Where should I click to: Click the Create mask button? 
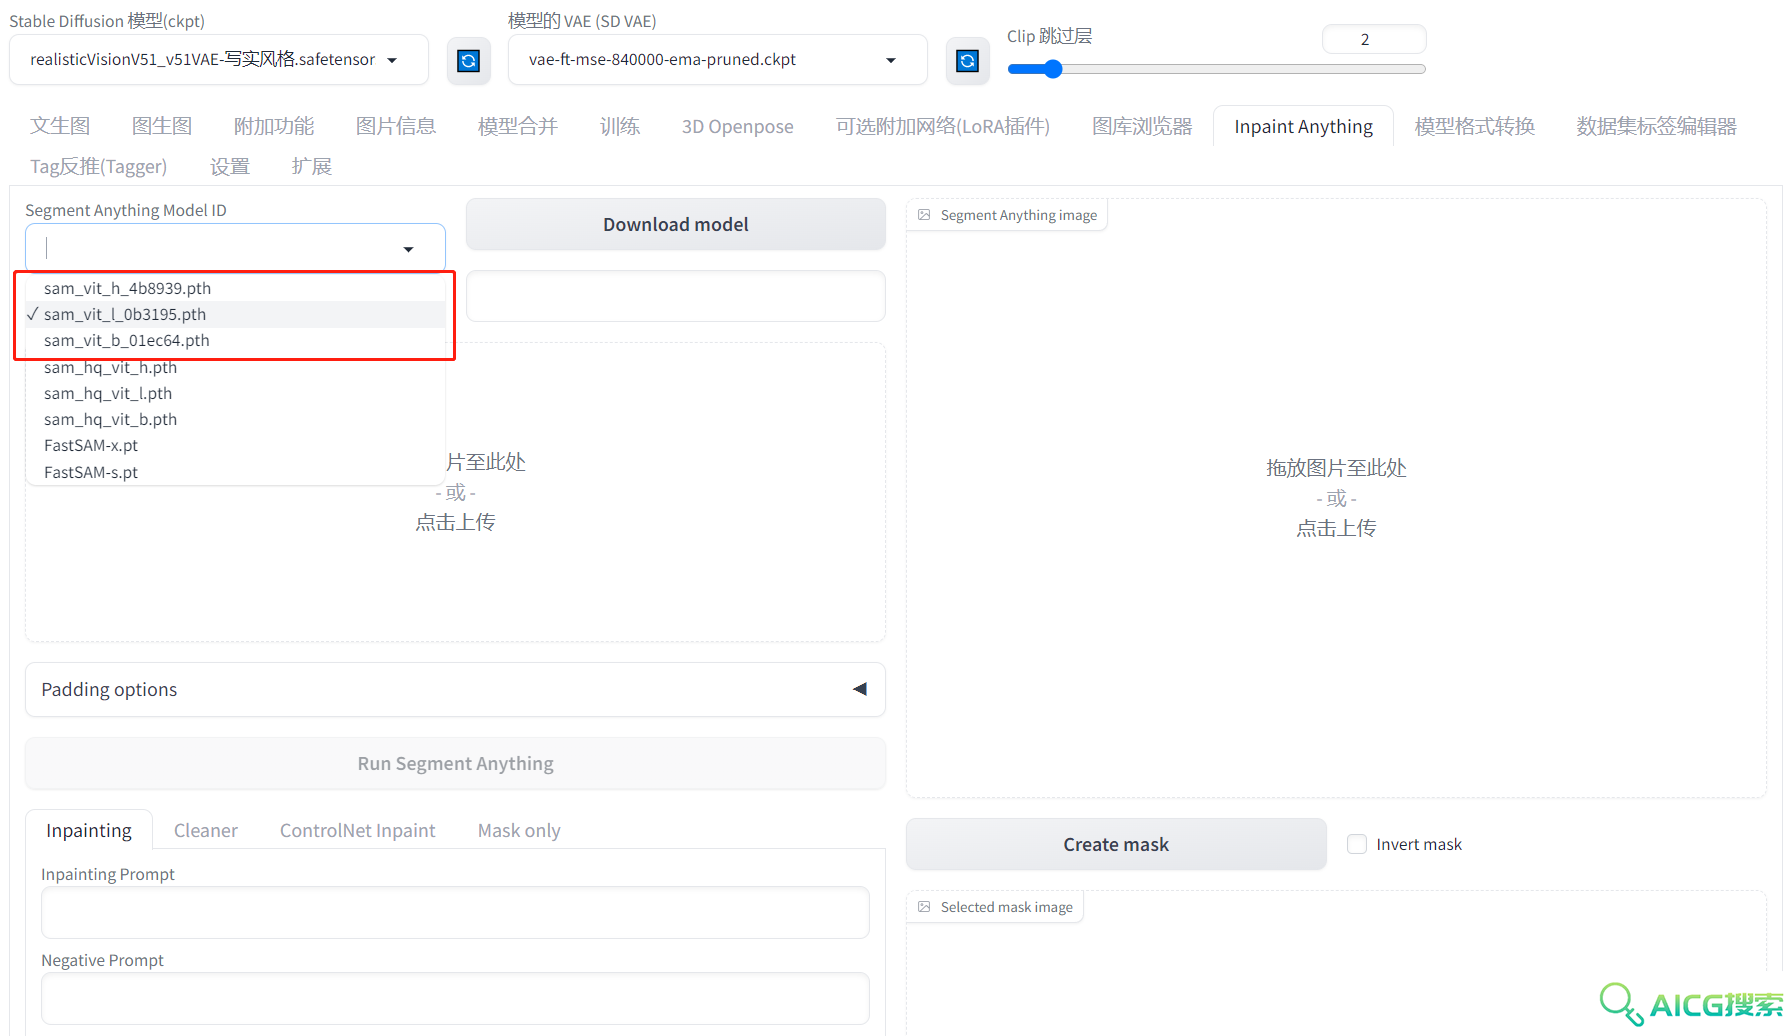pos(1116,844)
